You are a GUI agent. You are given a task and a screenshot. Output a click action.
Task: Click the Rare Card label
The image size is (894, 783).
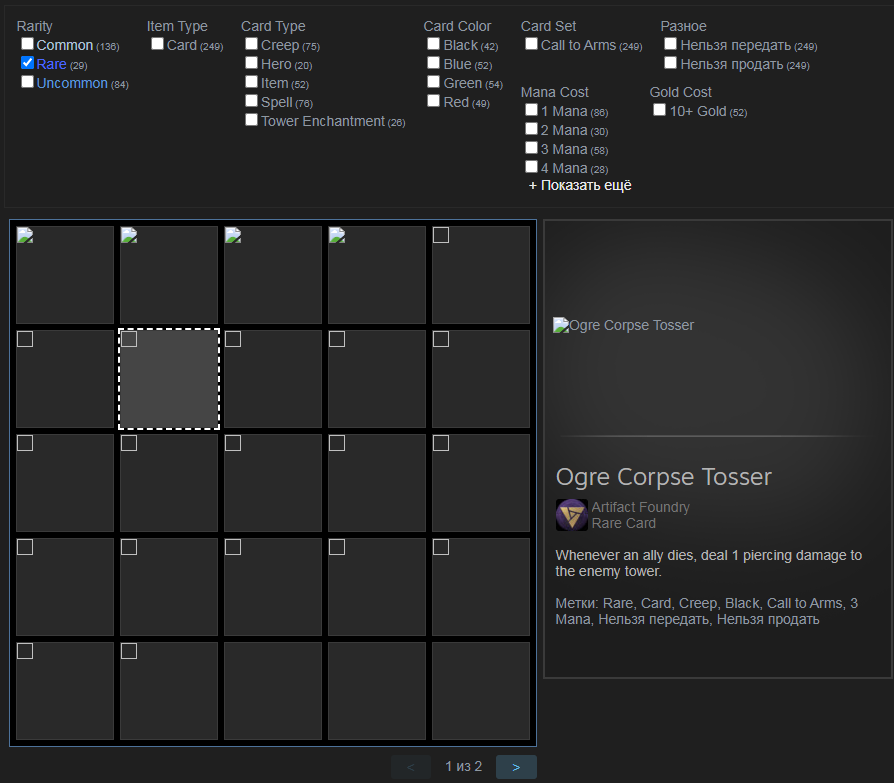coord(623,523)
